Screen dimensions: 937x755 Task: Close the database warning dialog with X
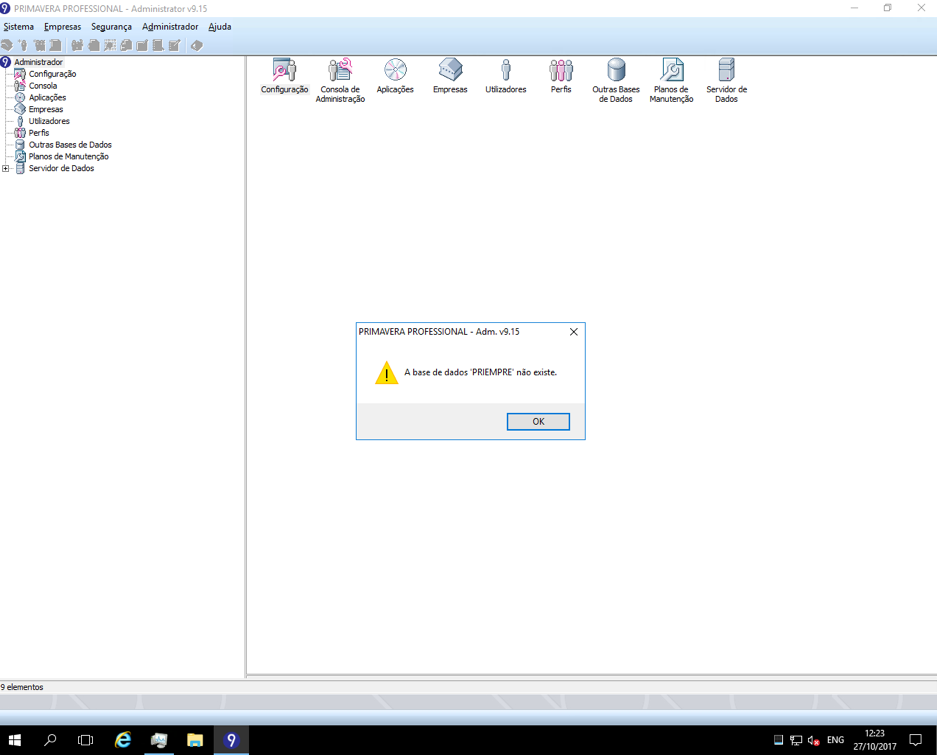coord(573,332)
